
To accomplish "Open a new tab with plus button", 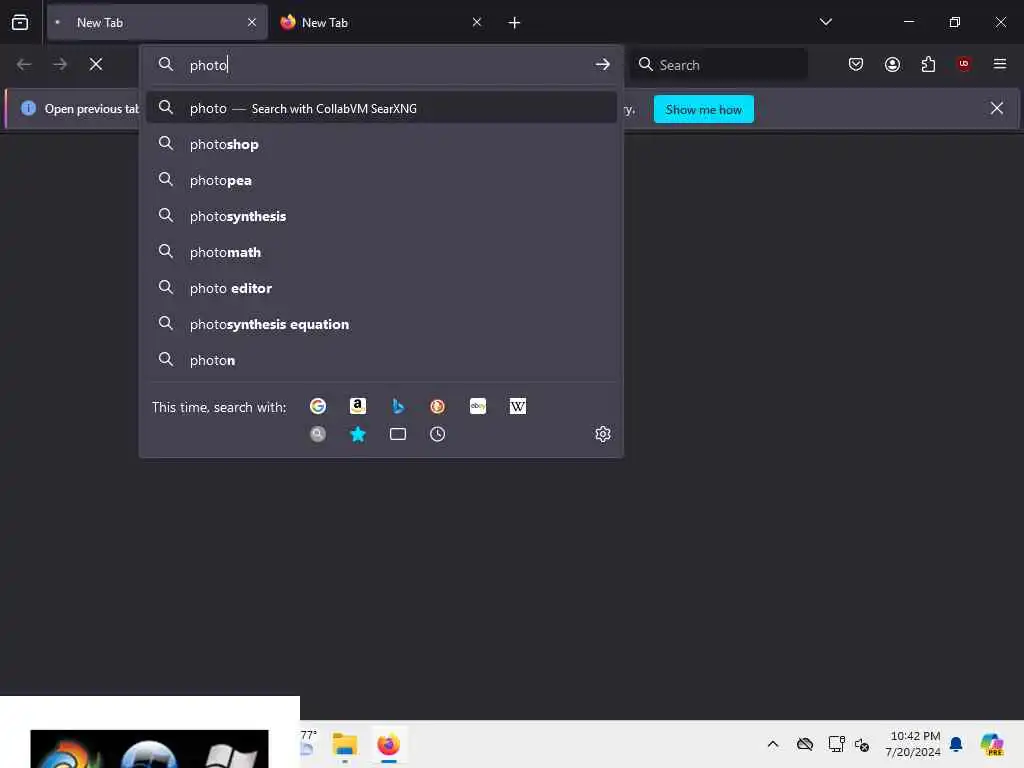I will (514, 23).
